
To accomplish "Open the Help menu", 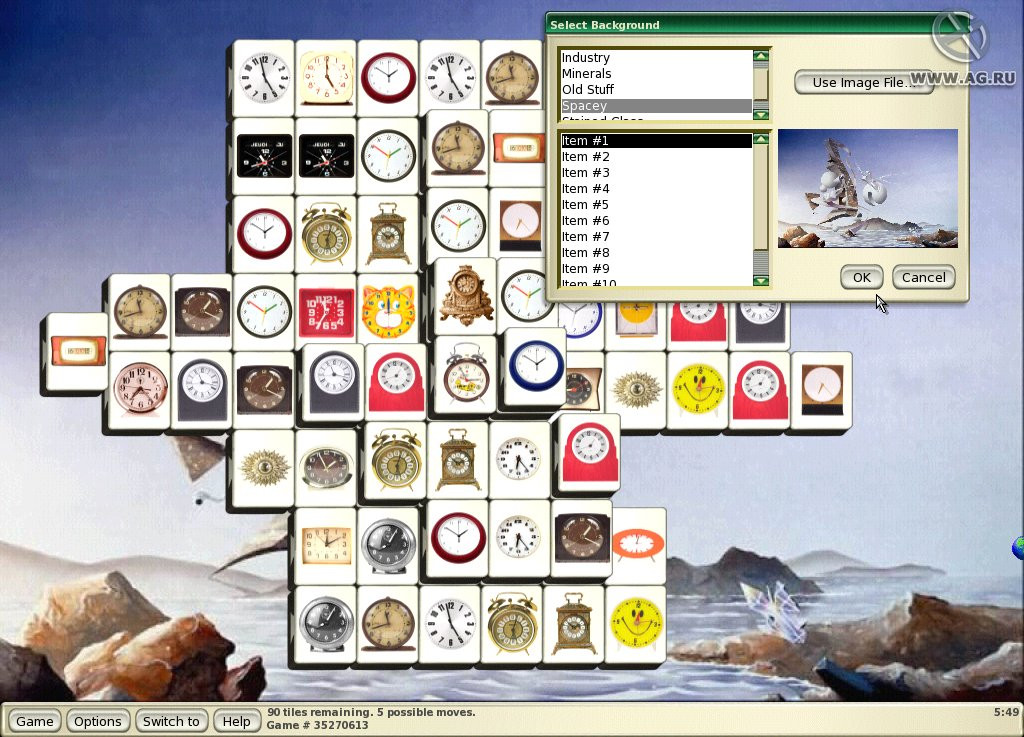I will pyautogui.click(x=236, y=721).
